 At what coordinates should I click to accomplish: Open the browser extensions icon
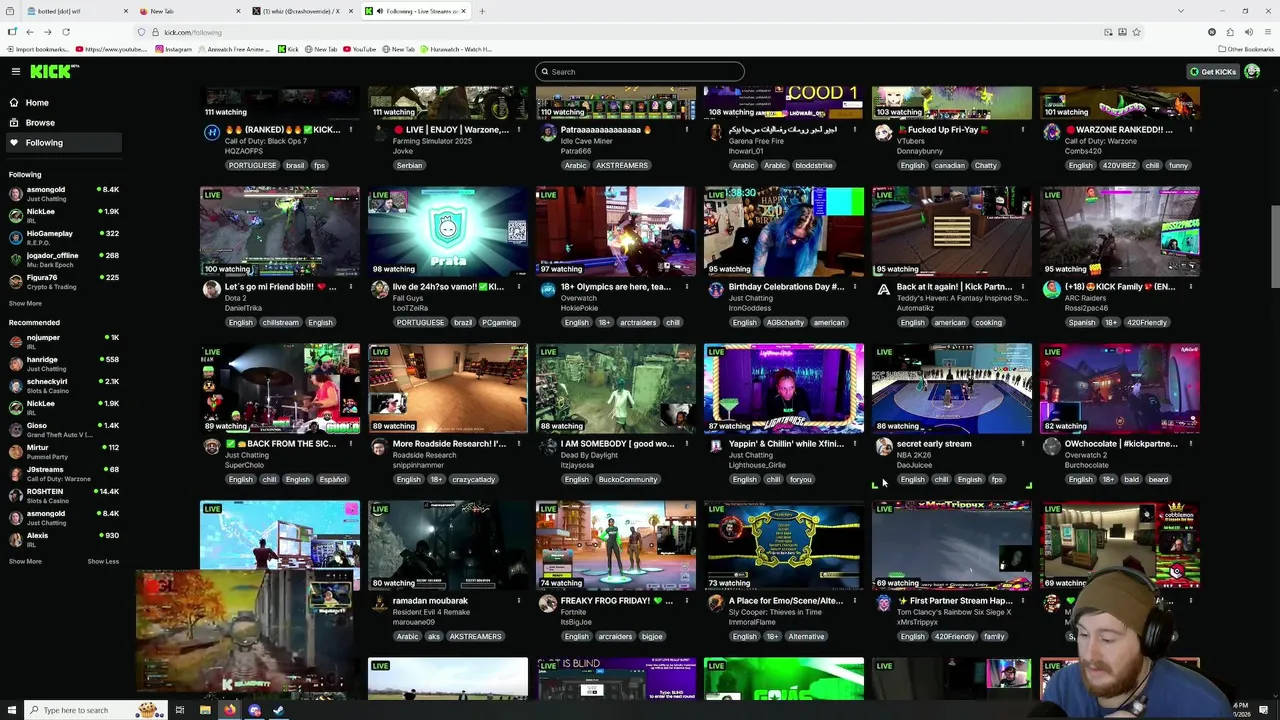[1230, 32]
